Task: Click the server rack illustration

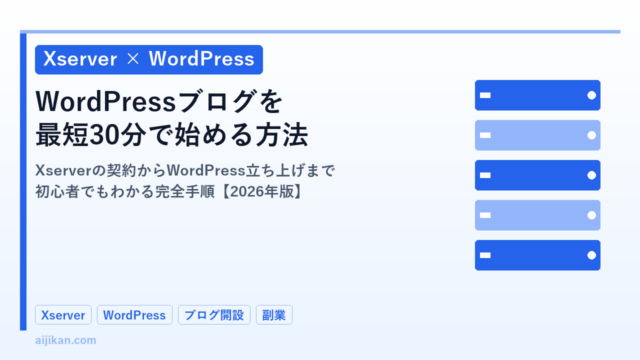Action: pyautogui.click(x=538, y=175)
